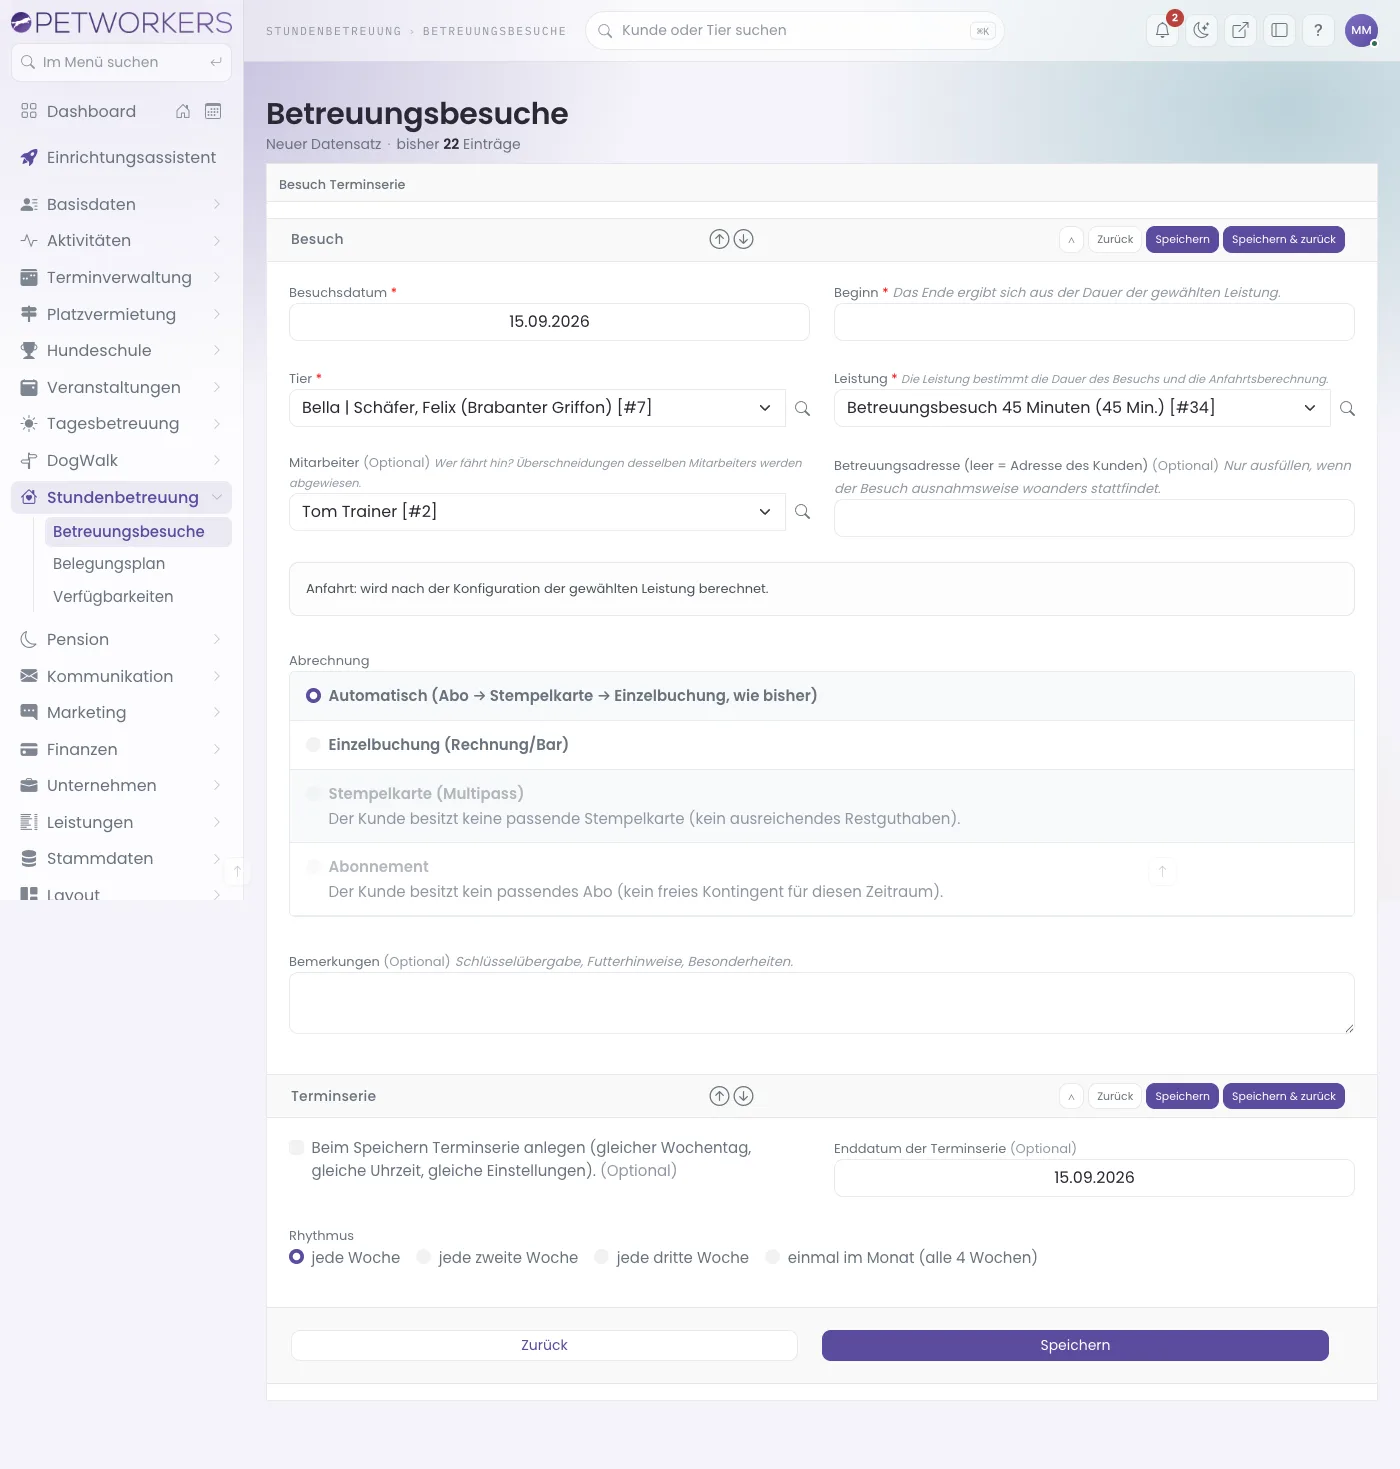Move the Terminserie section down
Screen dimensions: 1400x1469
[744, 1096]
